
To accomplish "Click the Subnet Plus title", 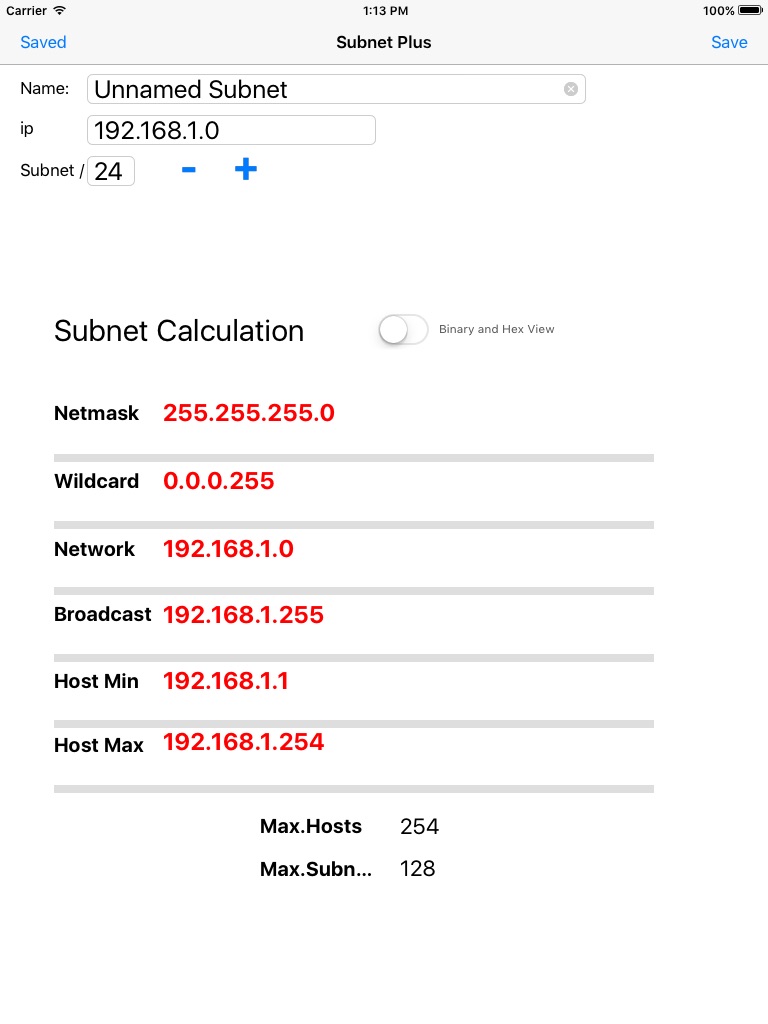I will (384, 42).
